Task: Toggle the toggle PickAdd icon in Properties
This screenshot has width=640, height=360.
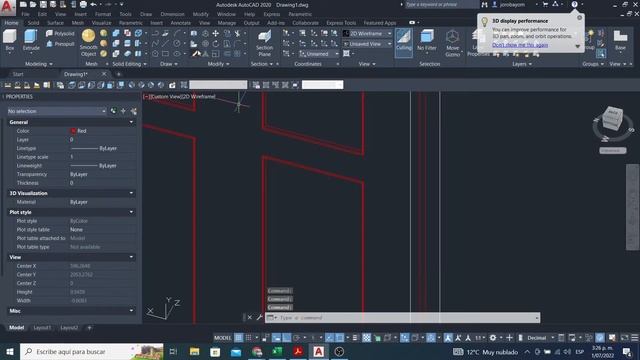Action: tap(113, 111)
